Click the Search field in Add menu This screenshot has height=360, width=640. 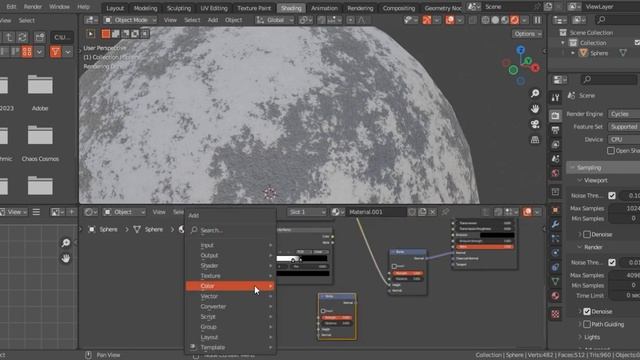(x=230, y=230)
